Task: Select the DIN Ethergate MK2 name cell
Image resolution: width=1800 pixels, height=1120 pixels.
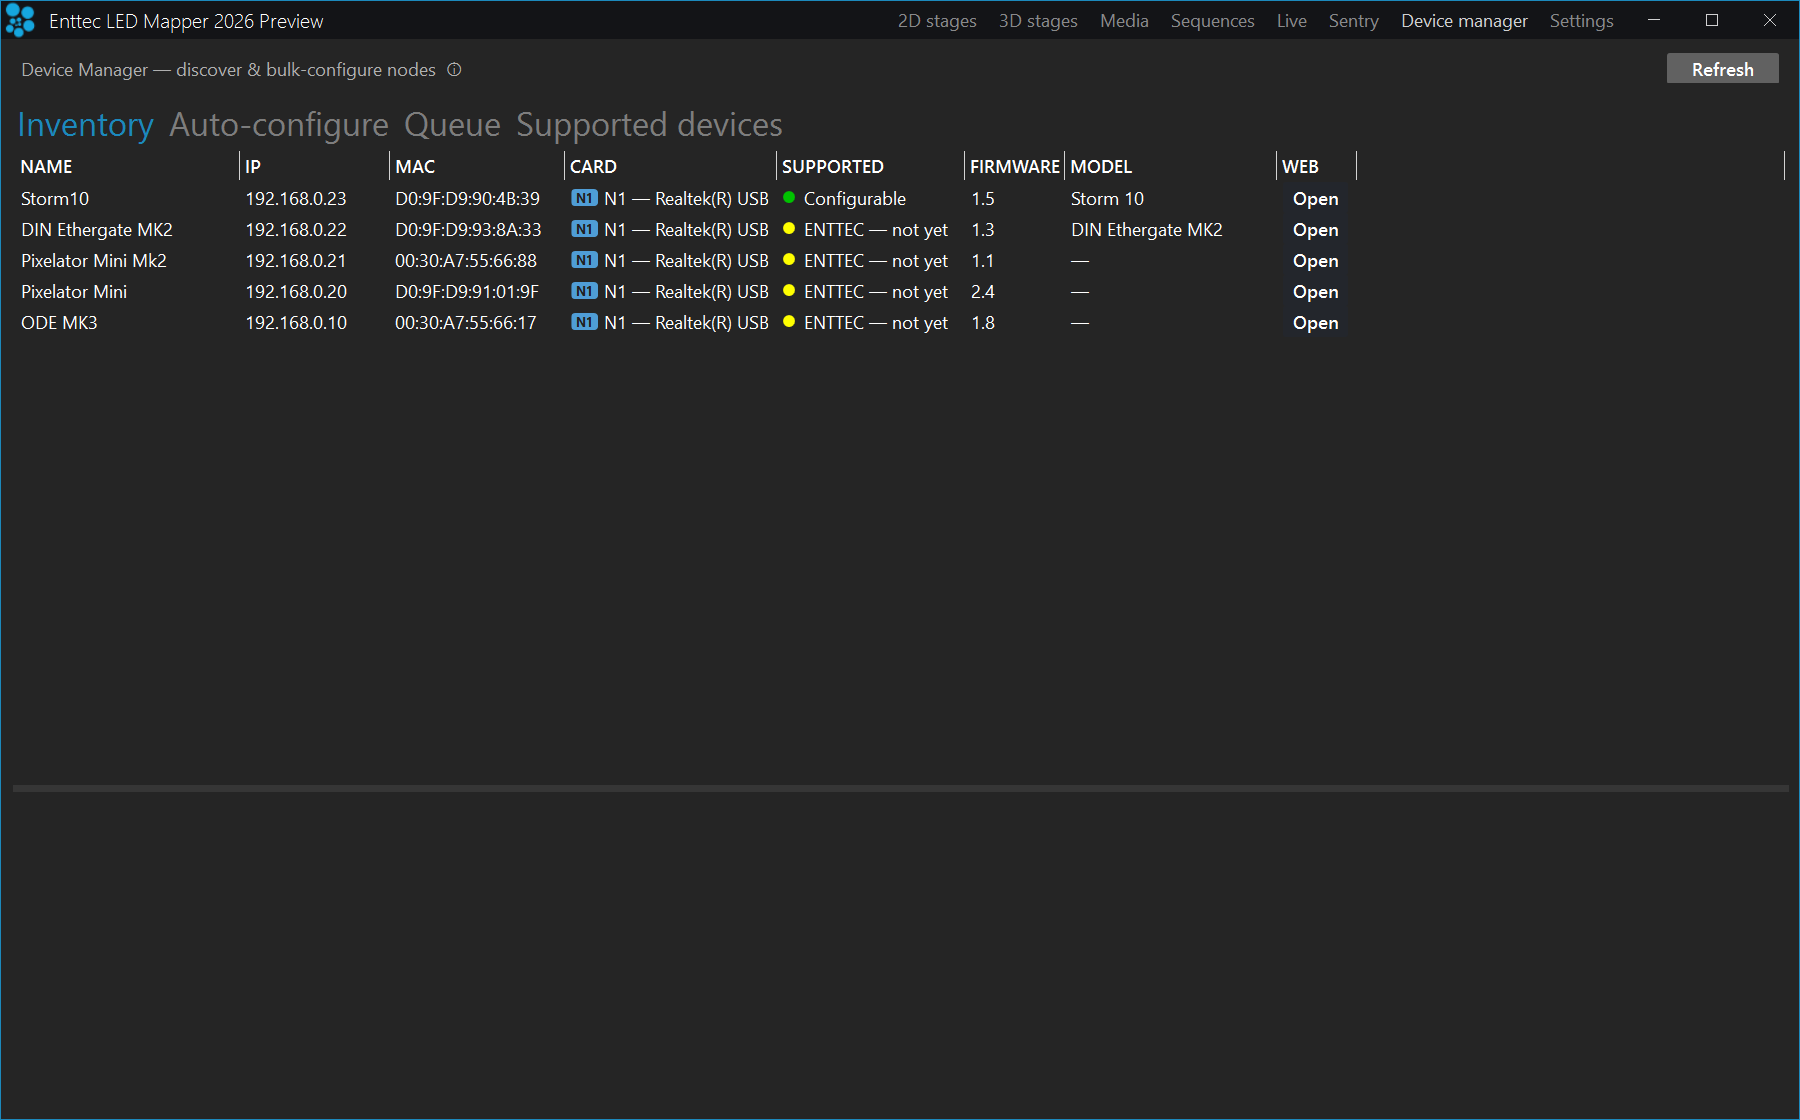Action: click(x=97, y=230)
